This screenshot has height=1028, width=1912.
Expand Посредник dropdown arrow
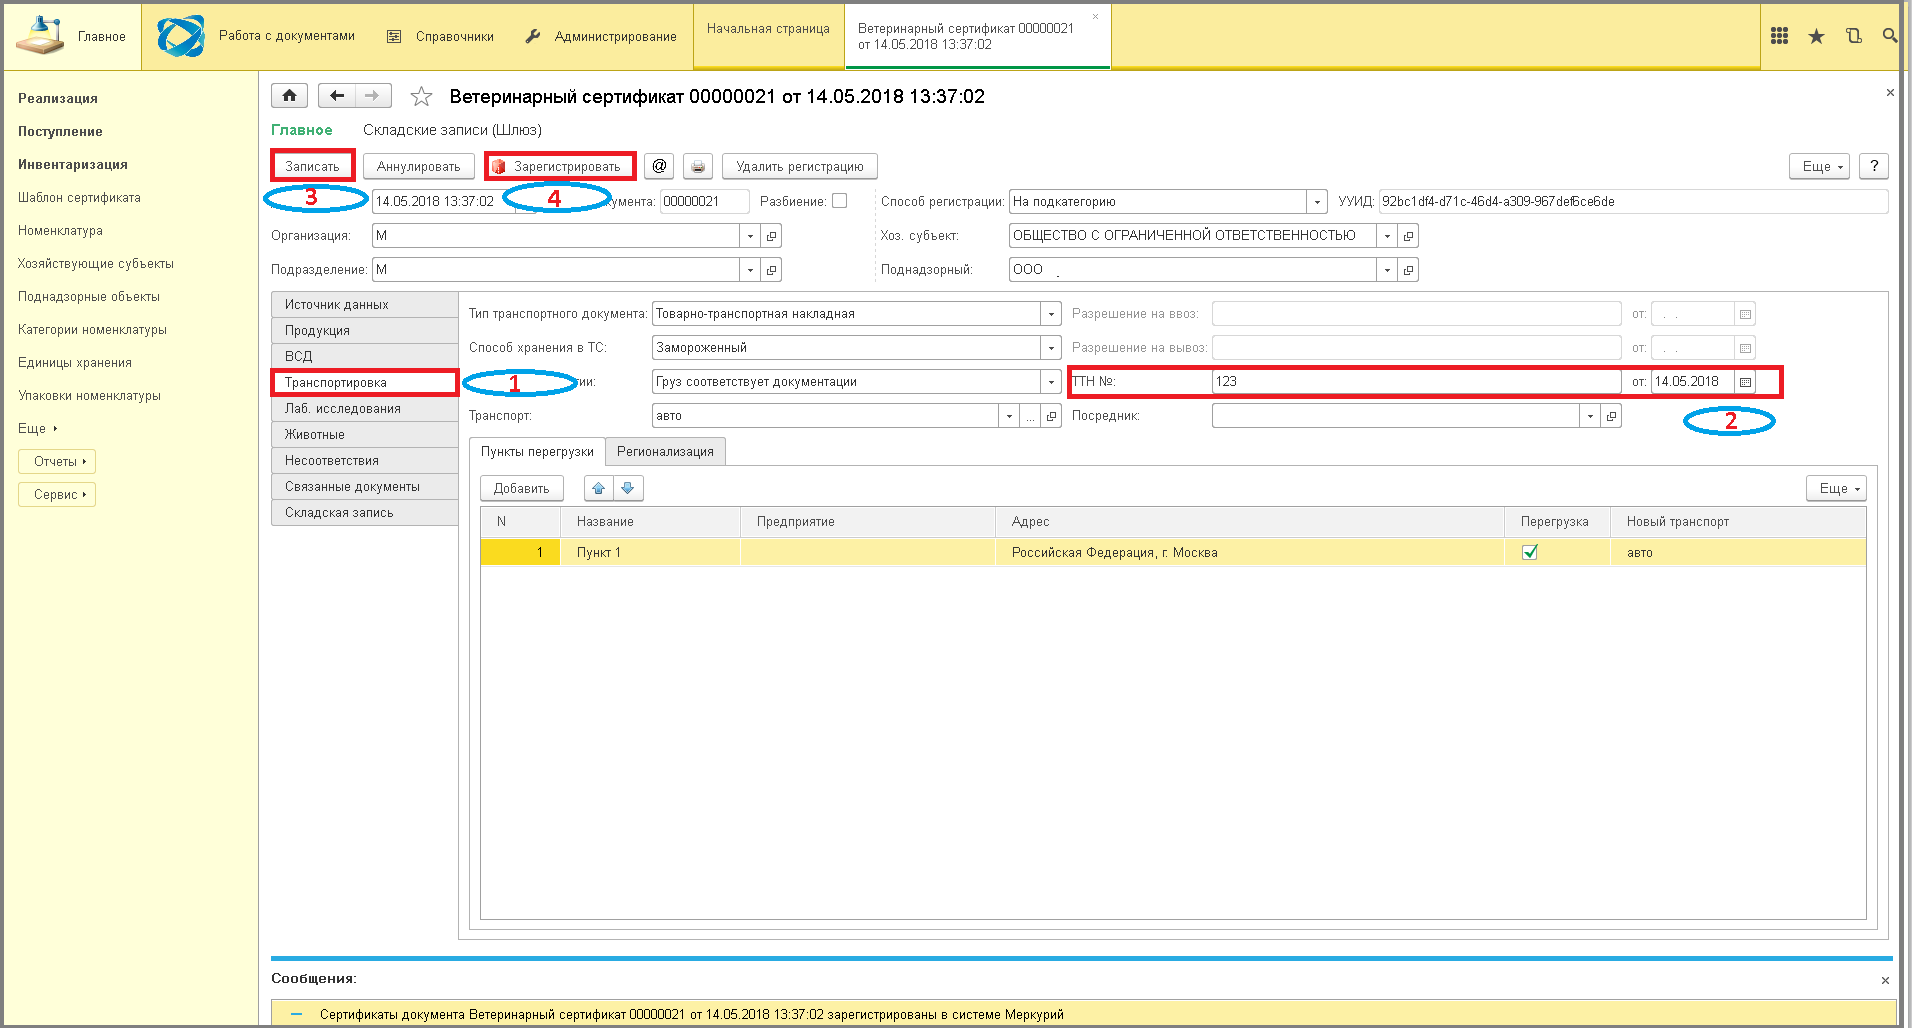click(x=1590, y=416)
